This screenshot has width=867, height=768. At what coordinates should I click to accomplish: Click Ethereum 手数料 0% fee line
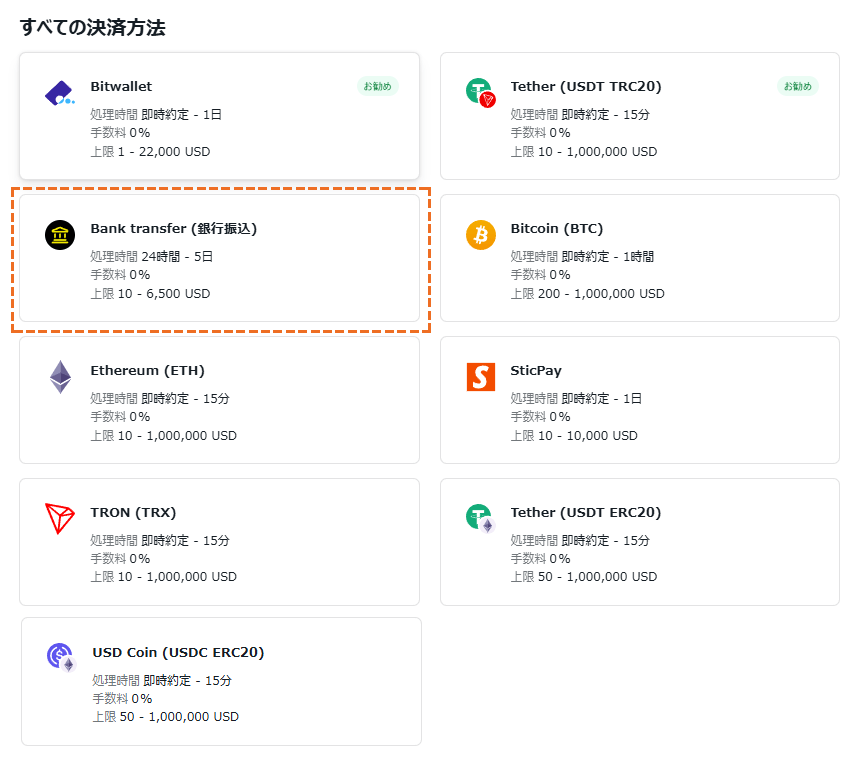coord(121,417)
